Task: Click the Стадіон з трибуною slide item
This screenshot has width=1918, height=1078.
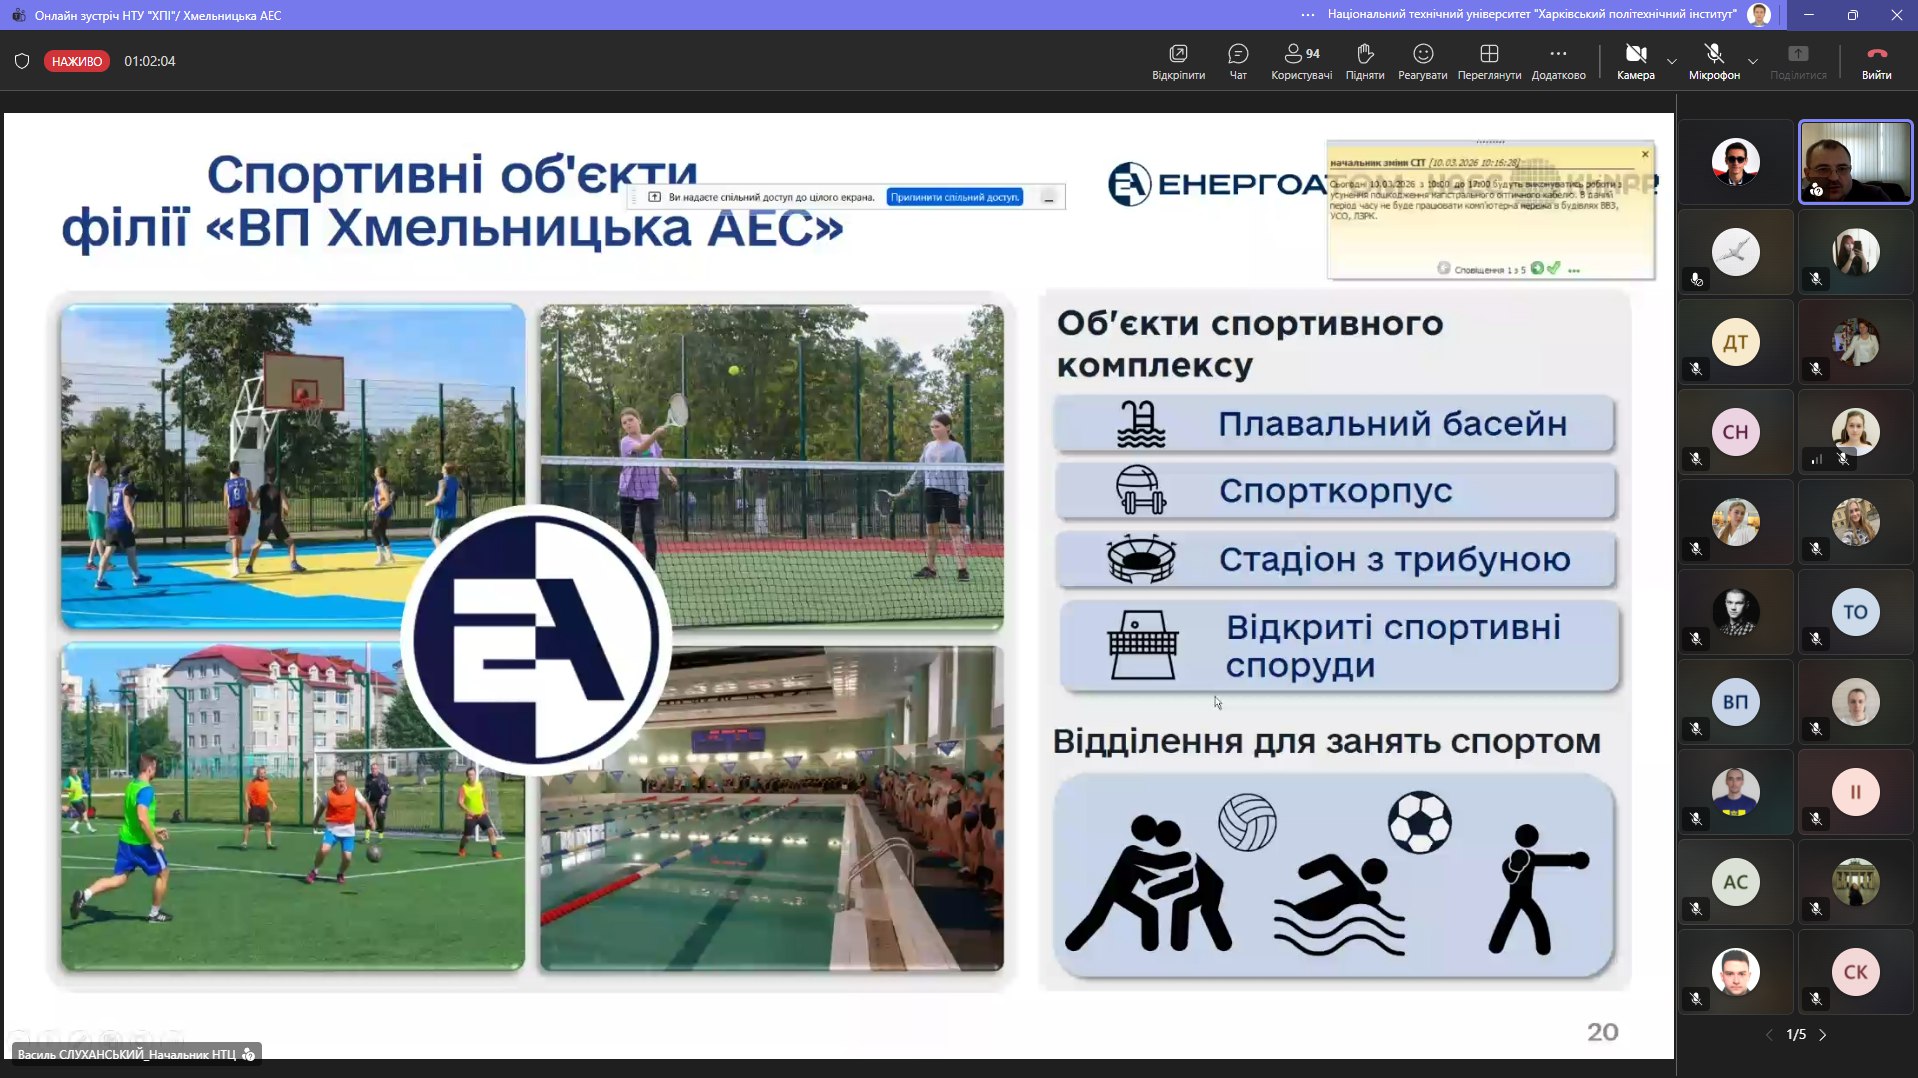Action: coord(1334,560)
